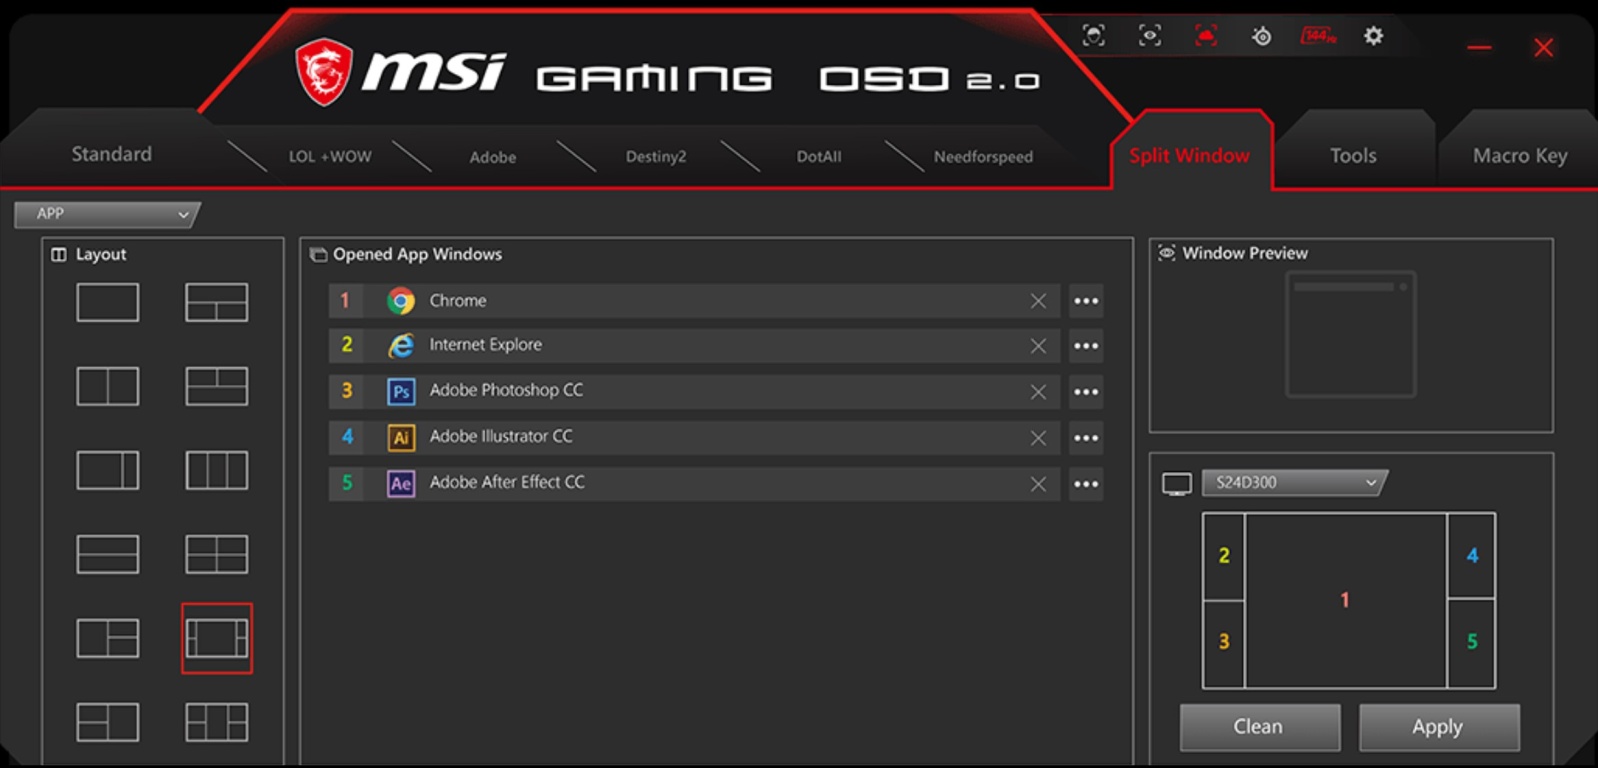The height and width of the screenshot is (768, 1598).
Task: Select the Adobe Illustrator CC row text
Action: pos(501,436)
